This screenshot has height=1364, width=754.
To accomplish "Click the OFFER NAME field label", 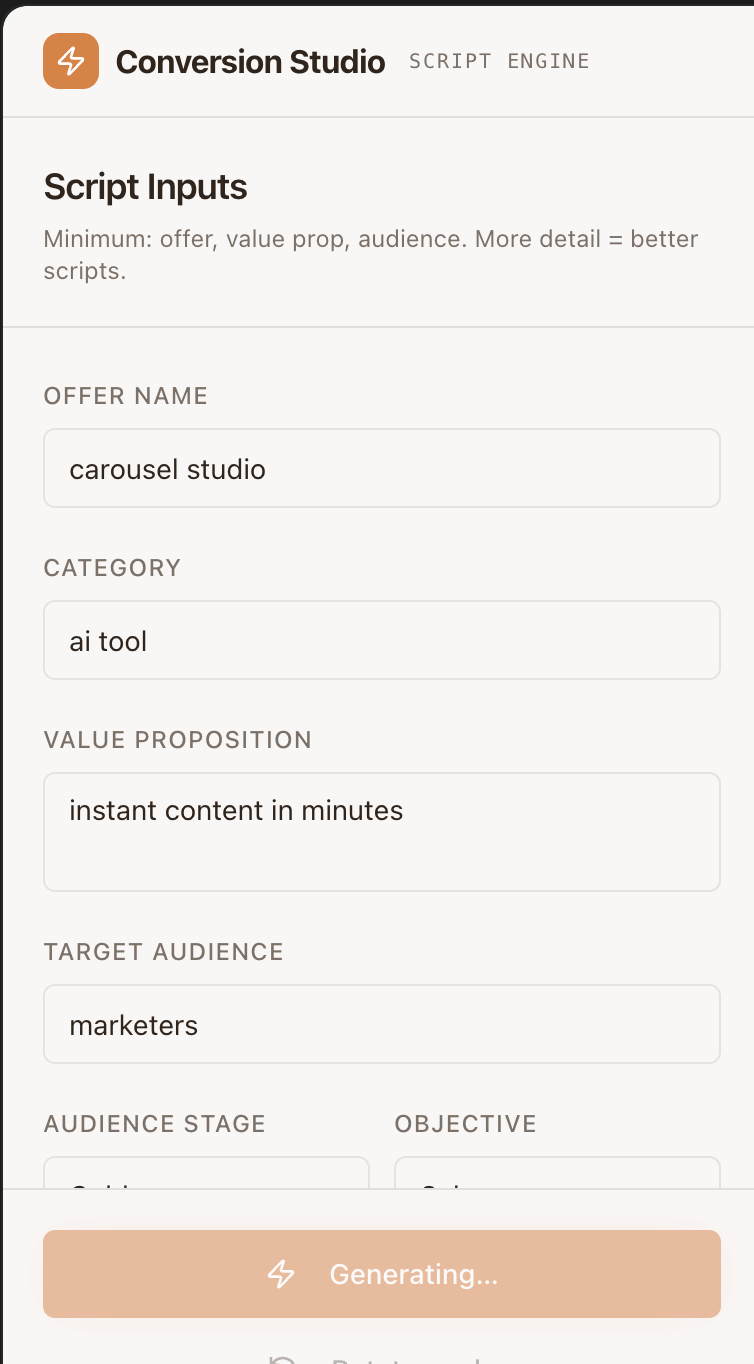I will point(126,396).
